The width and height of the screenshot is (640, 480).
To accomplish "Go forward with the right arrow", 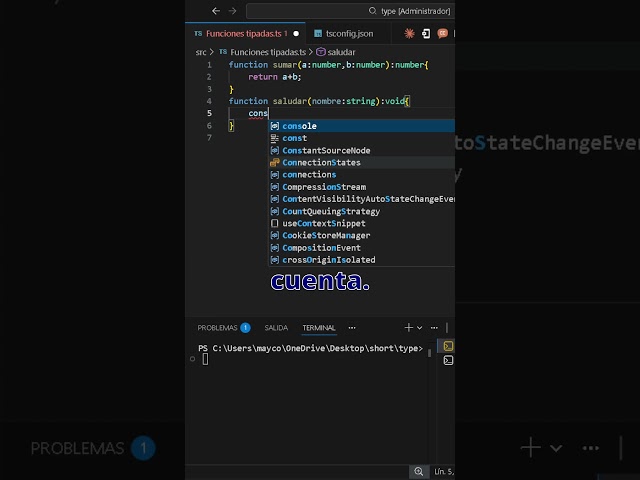I will 232,11.
